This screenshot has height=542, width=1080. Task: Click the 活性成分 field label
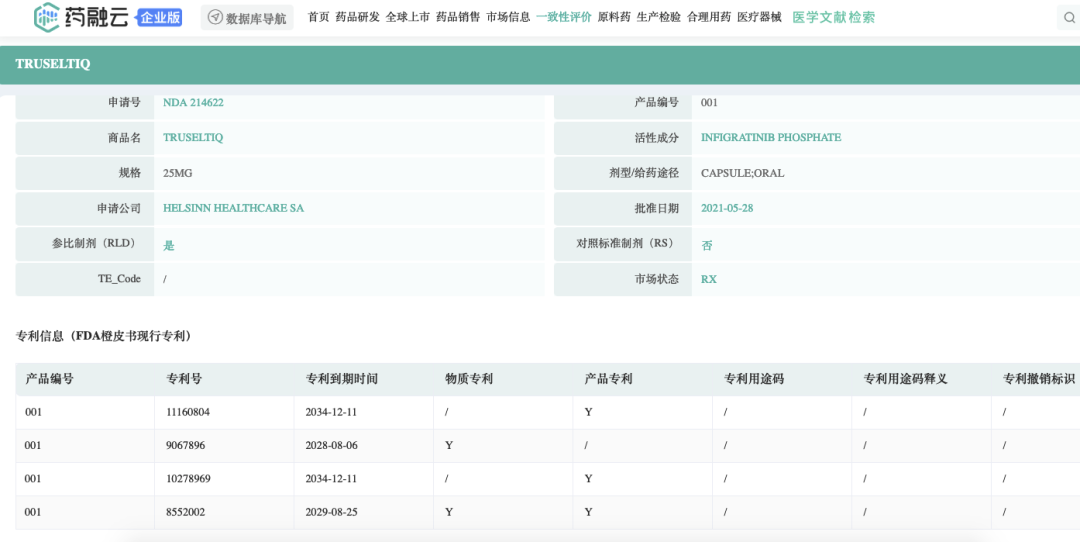(x=656, y=138)
